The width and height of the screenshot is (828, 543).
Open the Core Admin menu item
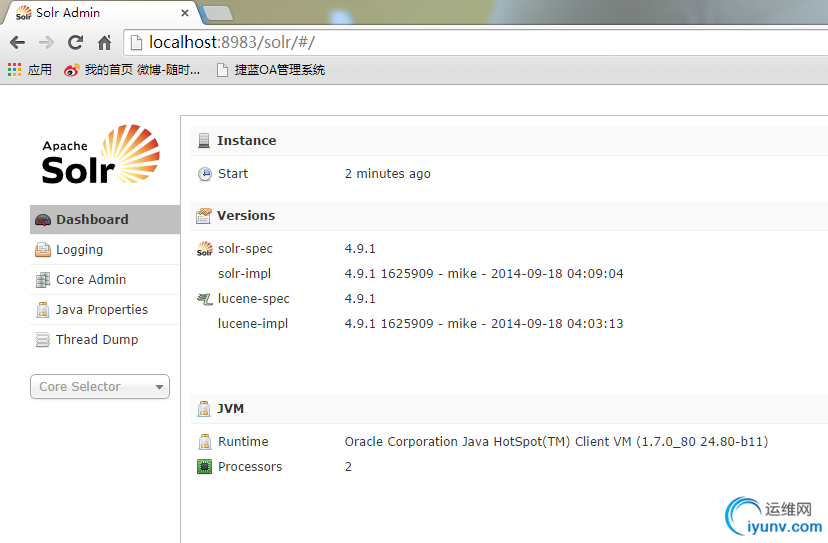(105, 279)
